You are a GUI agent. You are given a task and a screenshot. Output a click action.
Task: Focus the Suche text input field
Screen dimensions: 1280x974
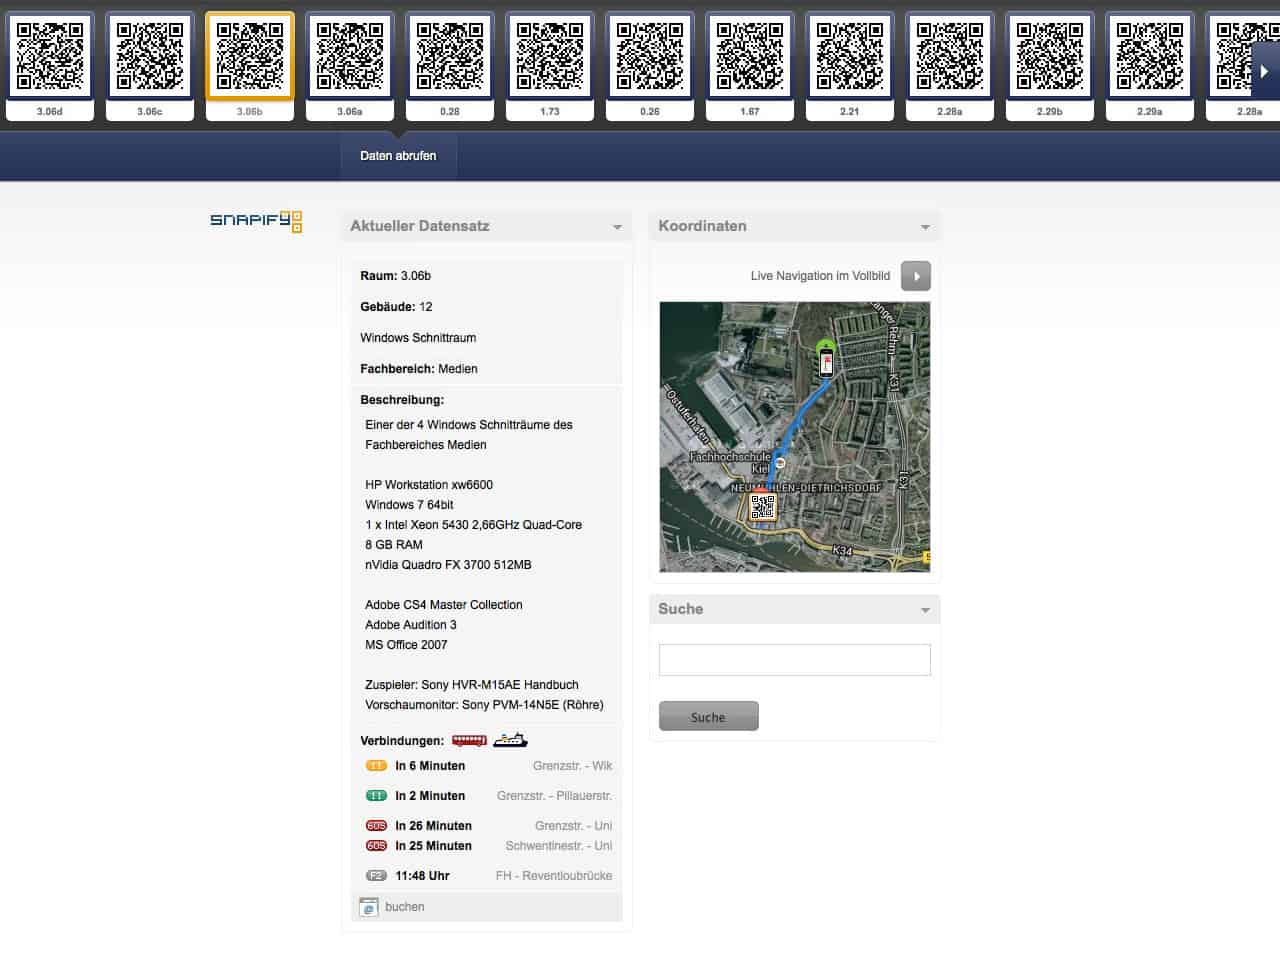(795, 660)
